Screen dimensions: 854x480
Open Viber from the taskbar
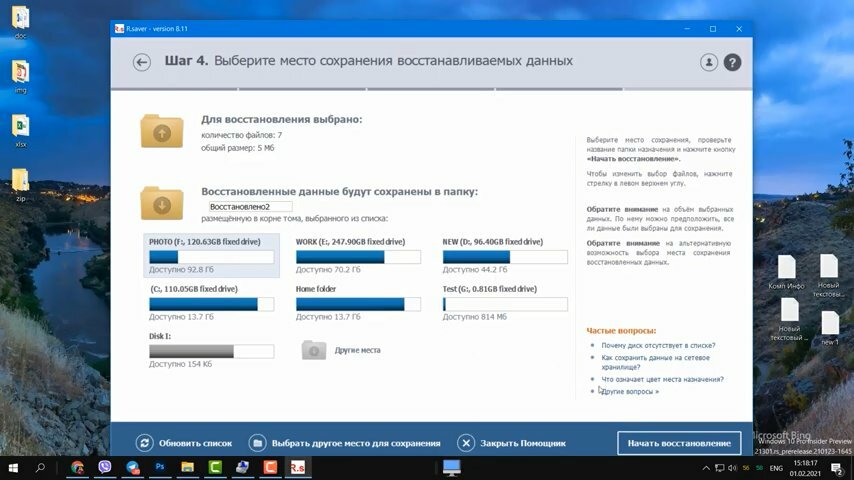(105, 467)
